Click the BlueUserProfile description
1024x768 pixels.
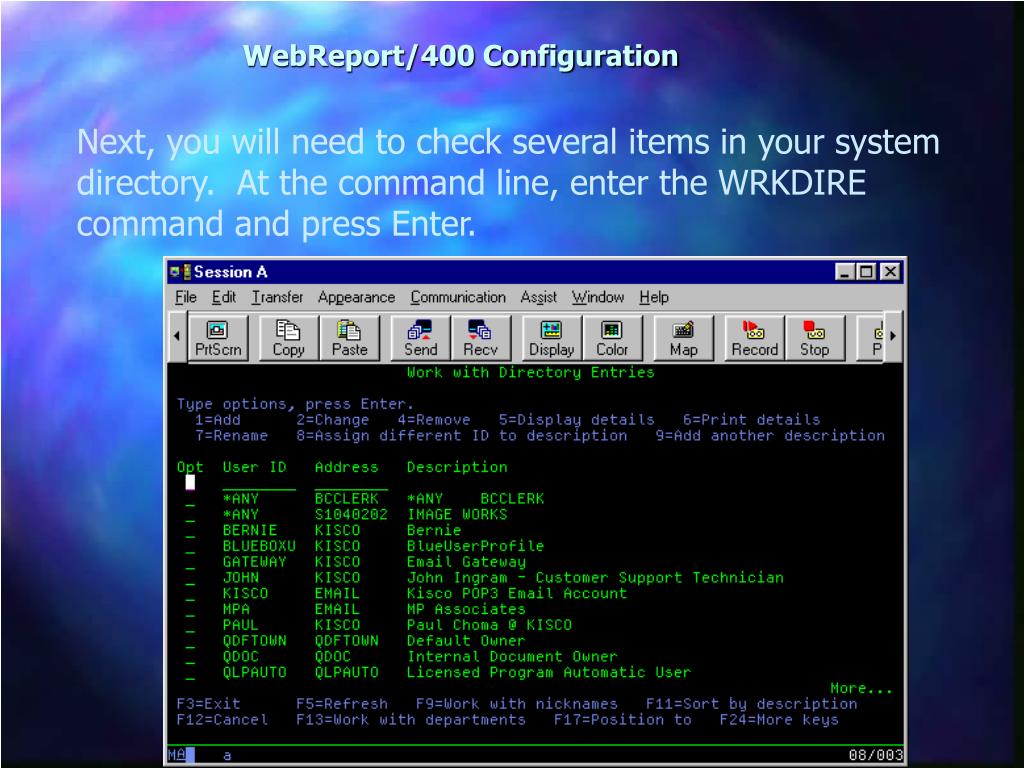click(x=475, y=546)
